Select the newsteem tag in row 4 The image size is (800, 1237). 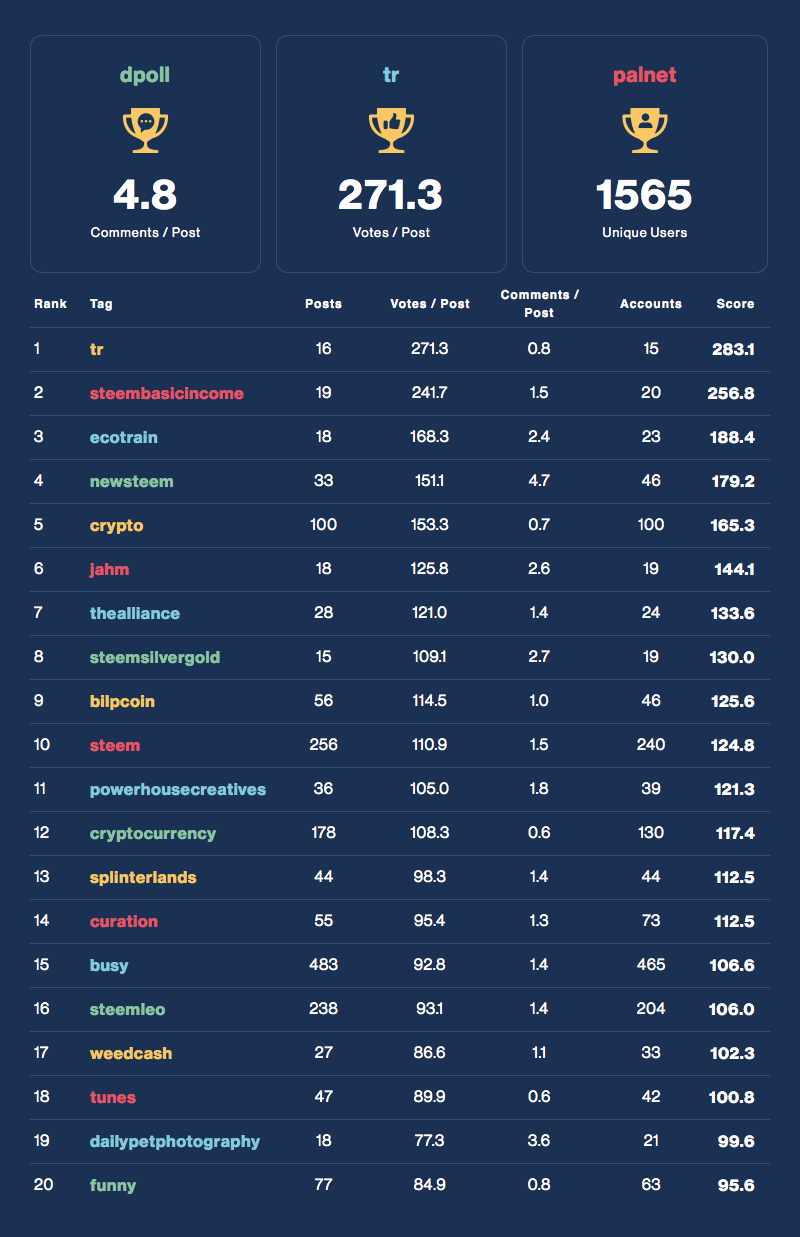[131, 481]
